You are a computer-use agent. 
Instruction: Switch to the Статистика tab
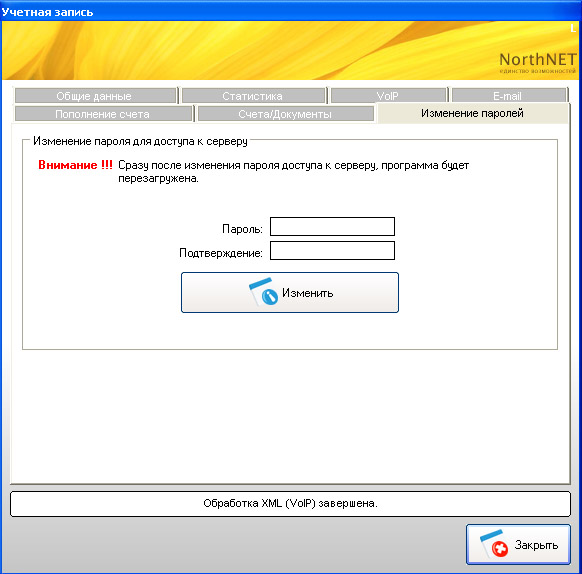253,96
